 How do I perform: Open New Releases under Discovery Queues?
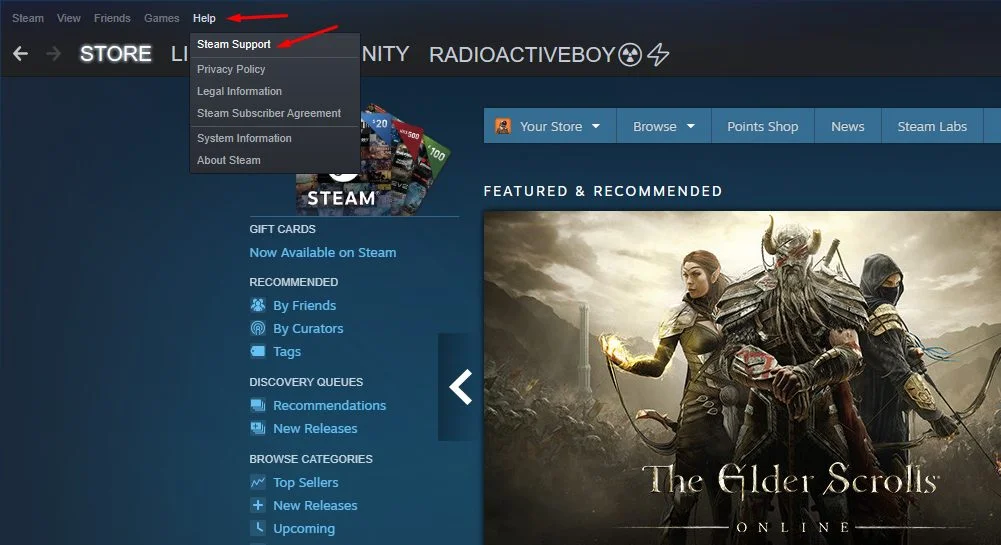point(315,428)
